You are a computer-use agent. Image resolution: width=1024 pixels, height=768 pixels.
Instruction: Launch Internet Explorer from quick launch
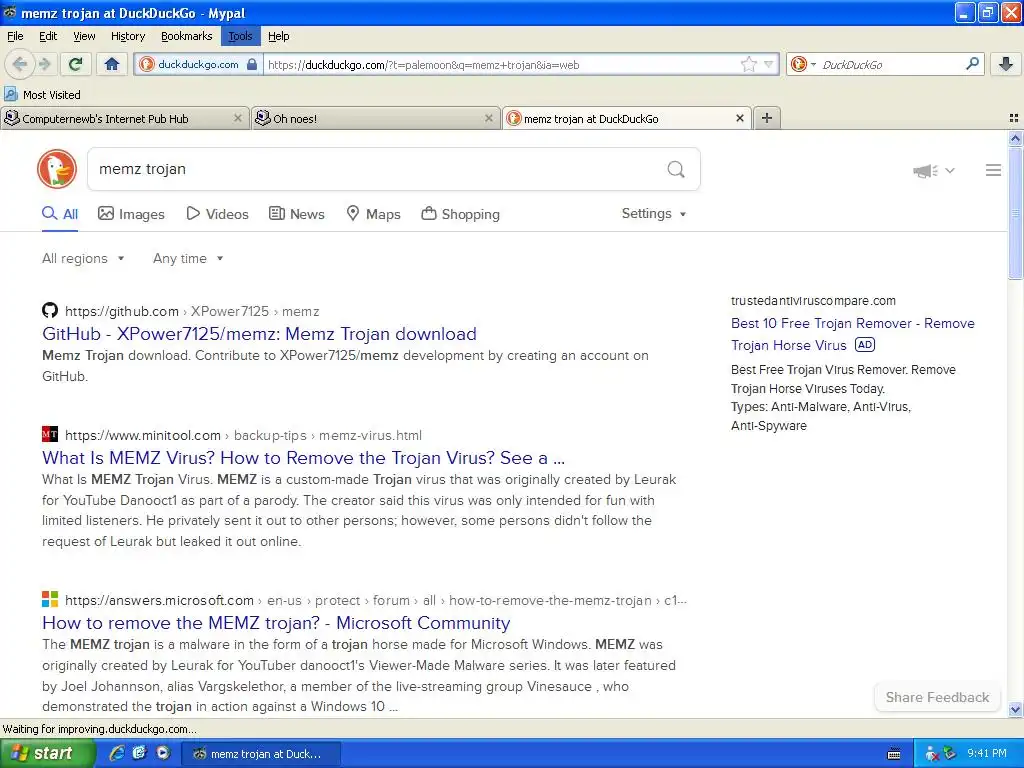coord(117,753)
